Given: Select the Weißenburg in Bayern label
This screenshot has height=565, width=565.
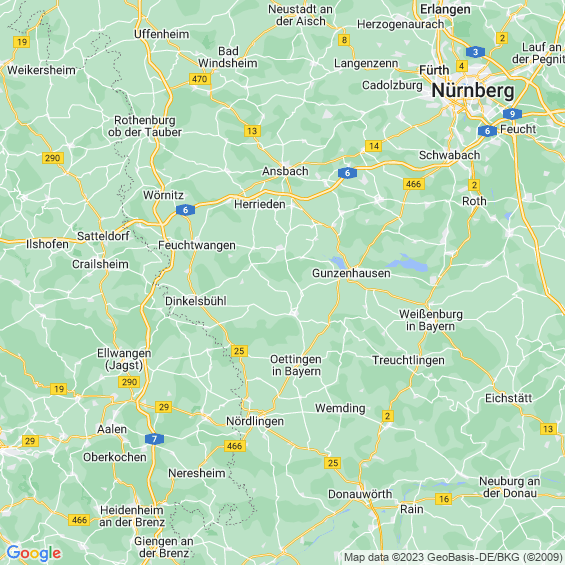Looking at the screenshot, I should point(431,320).
